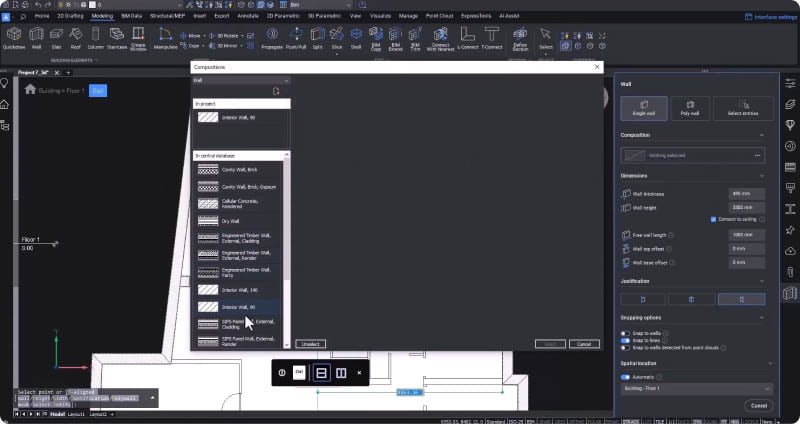The width and height of the screenshot is (800, 424).
Task: Click Cancel in the Wall panel
Action: 759,406
